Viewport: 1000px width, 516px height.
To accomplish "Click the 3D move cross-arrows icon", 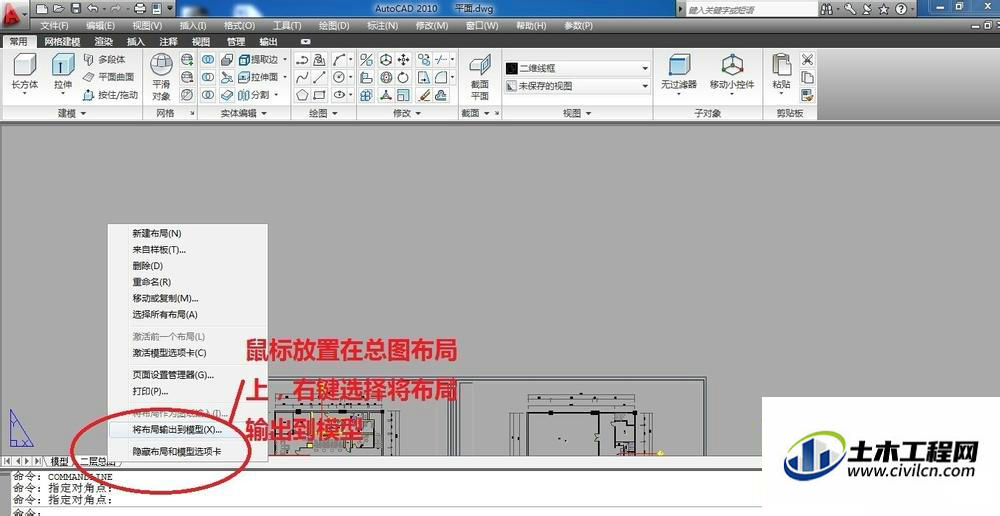I will (404, 59).
